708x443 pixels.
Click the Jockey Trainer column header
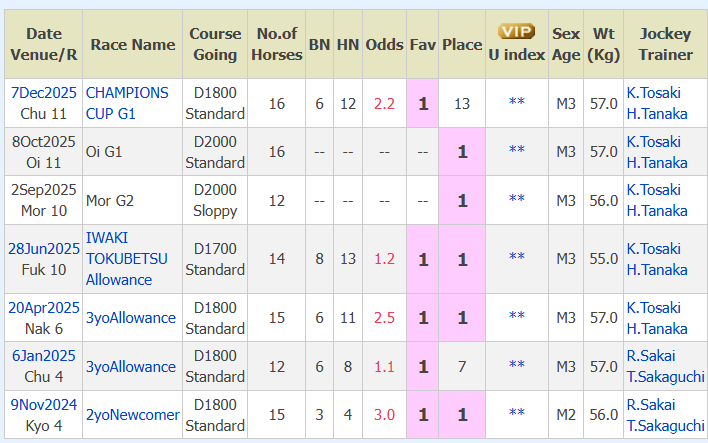666,44
